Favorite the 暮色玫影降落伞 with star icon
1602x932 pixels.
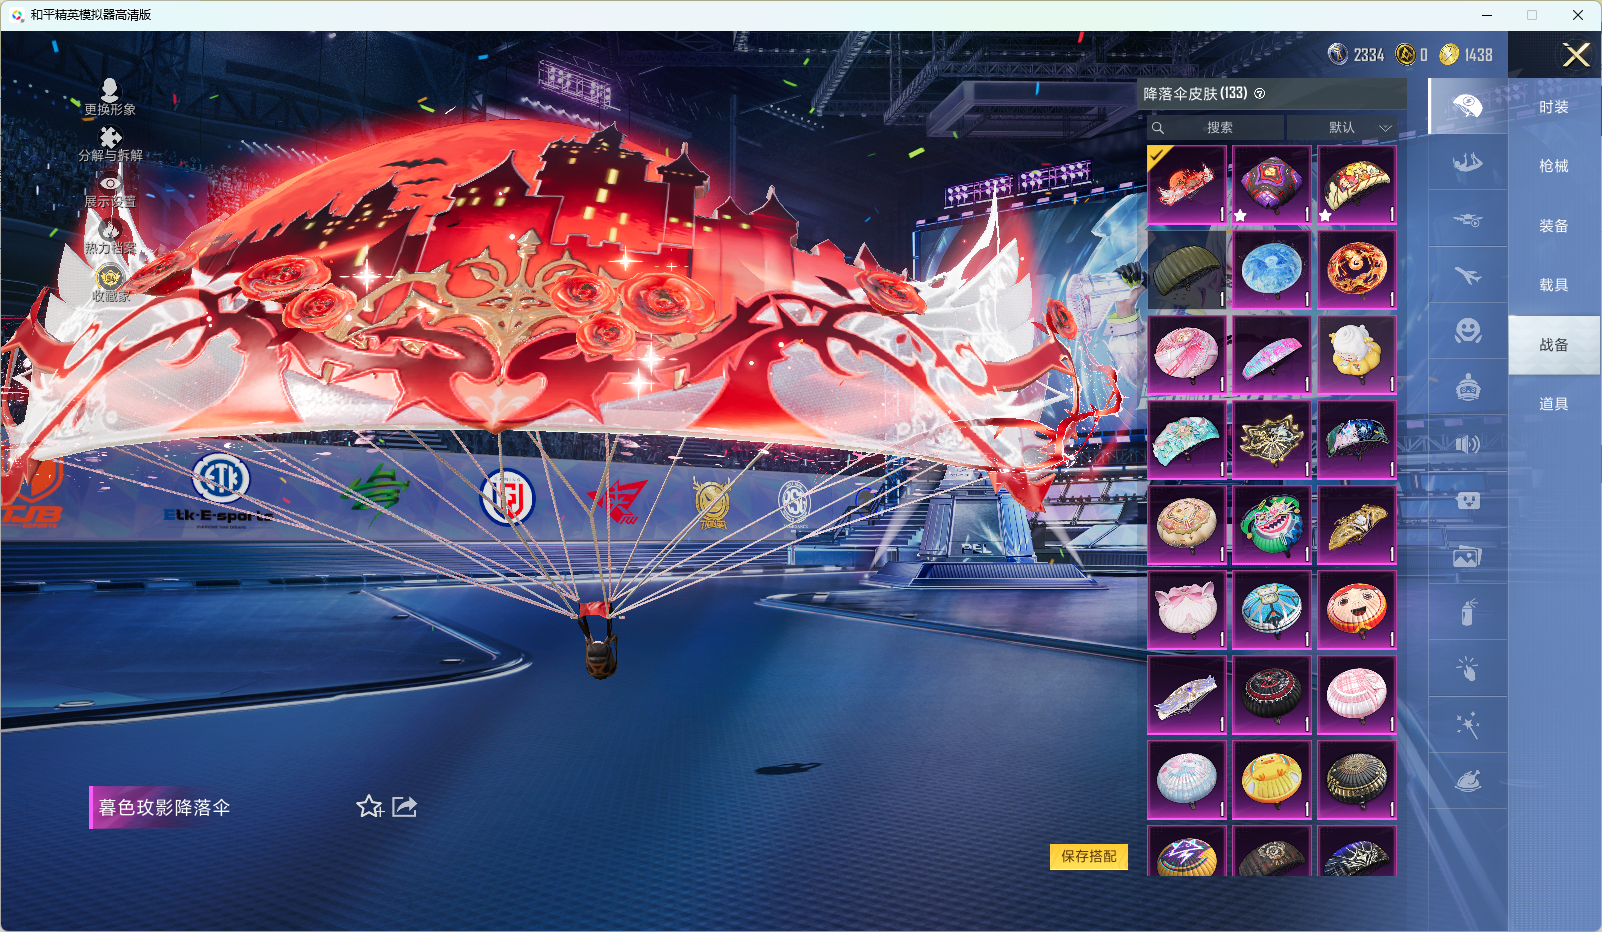[x=369, y=806]
